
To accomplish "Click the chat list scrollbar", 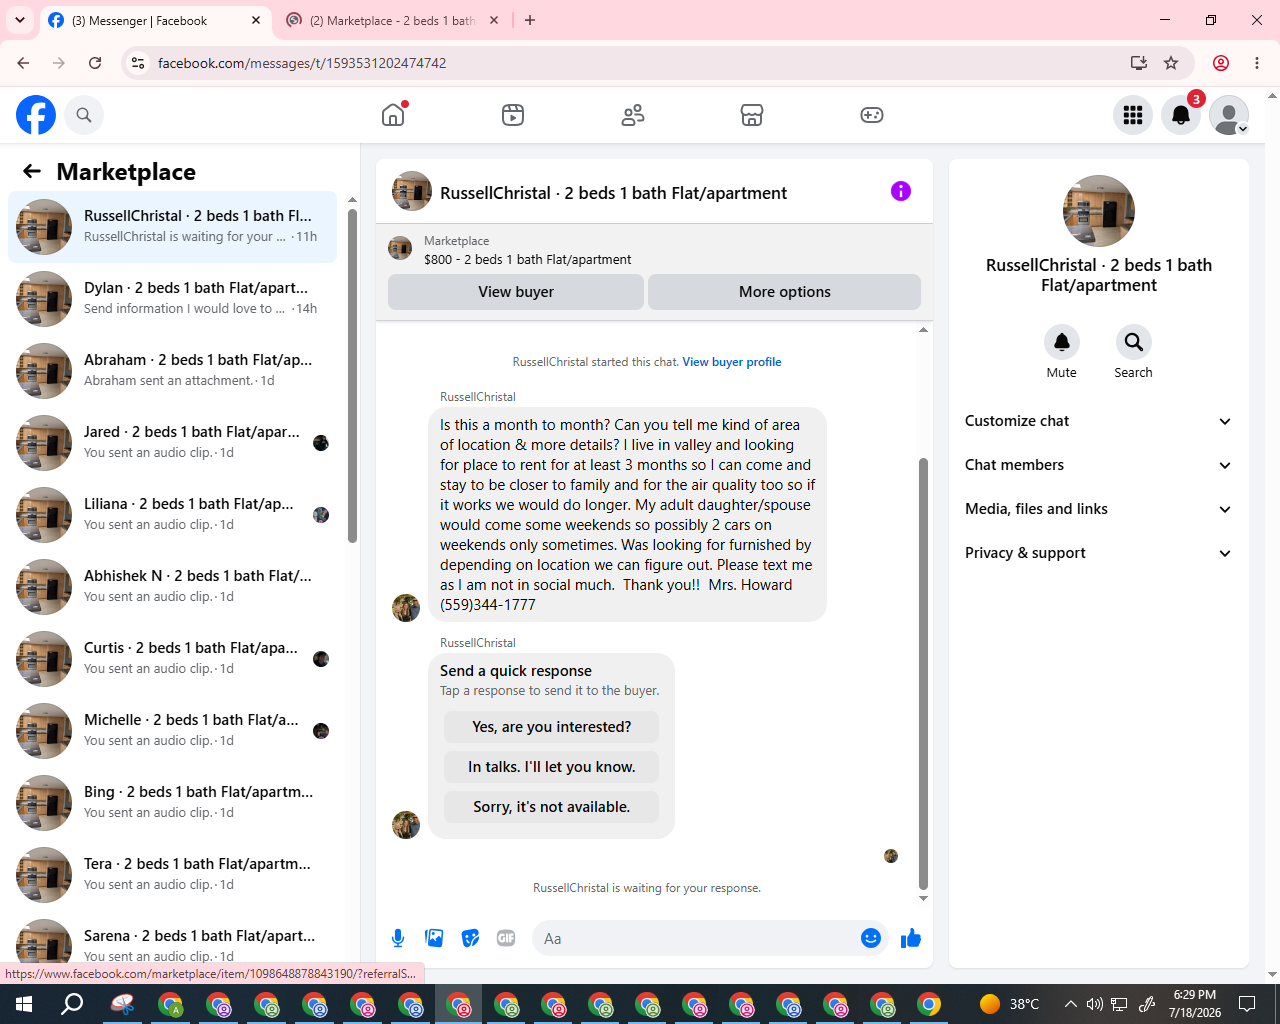I will pyautogui.click(x=352, y=375).
